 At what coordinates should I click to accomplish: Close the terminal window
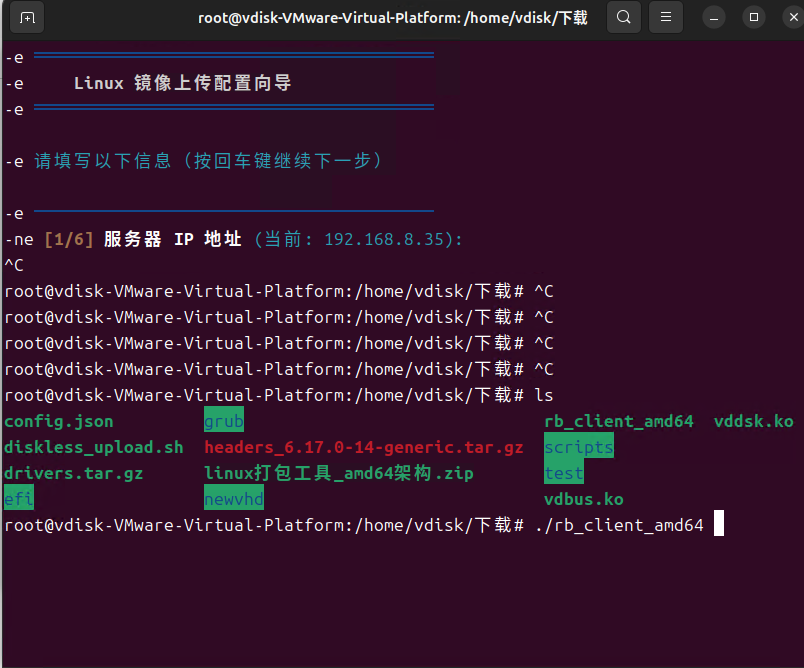[784, 17]
